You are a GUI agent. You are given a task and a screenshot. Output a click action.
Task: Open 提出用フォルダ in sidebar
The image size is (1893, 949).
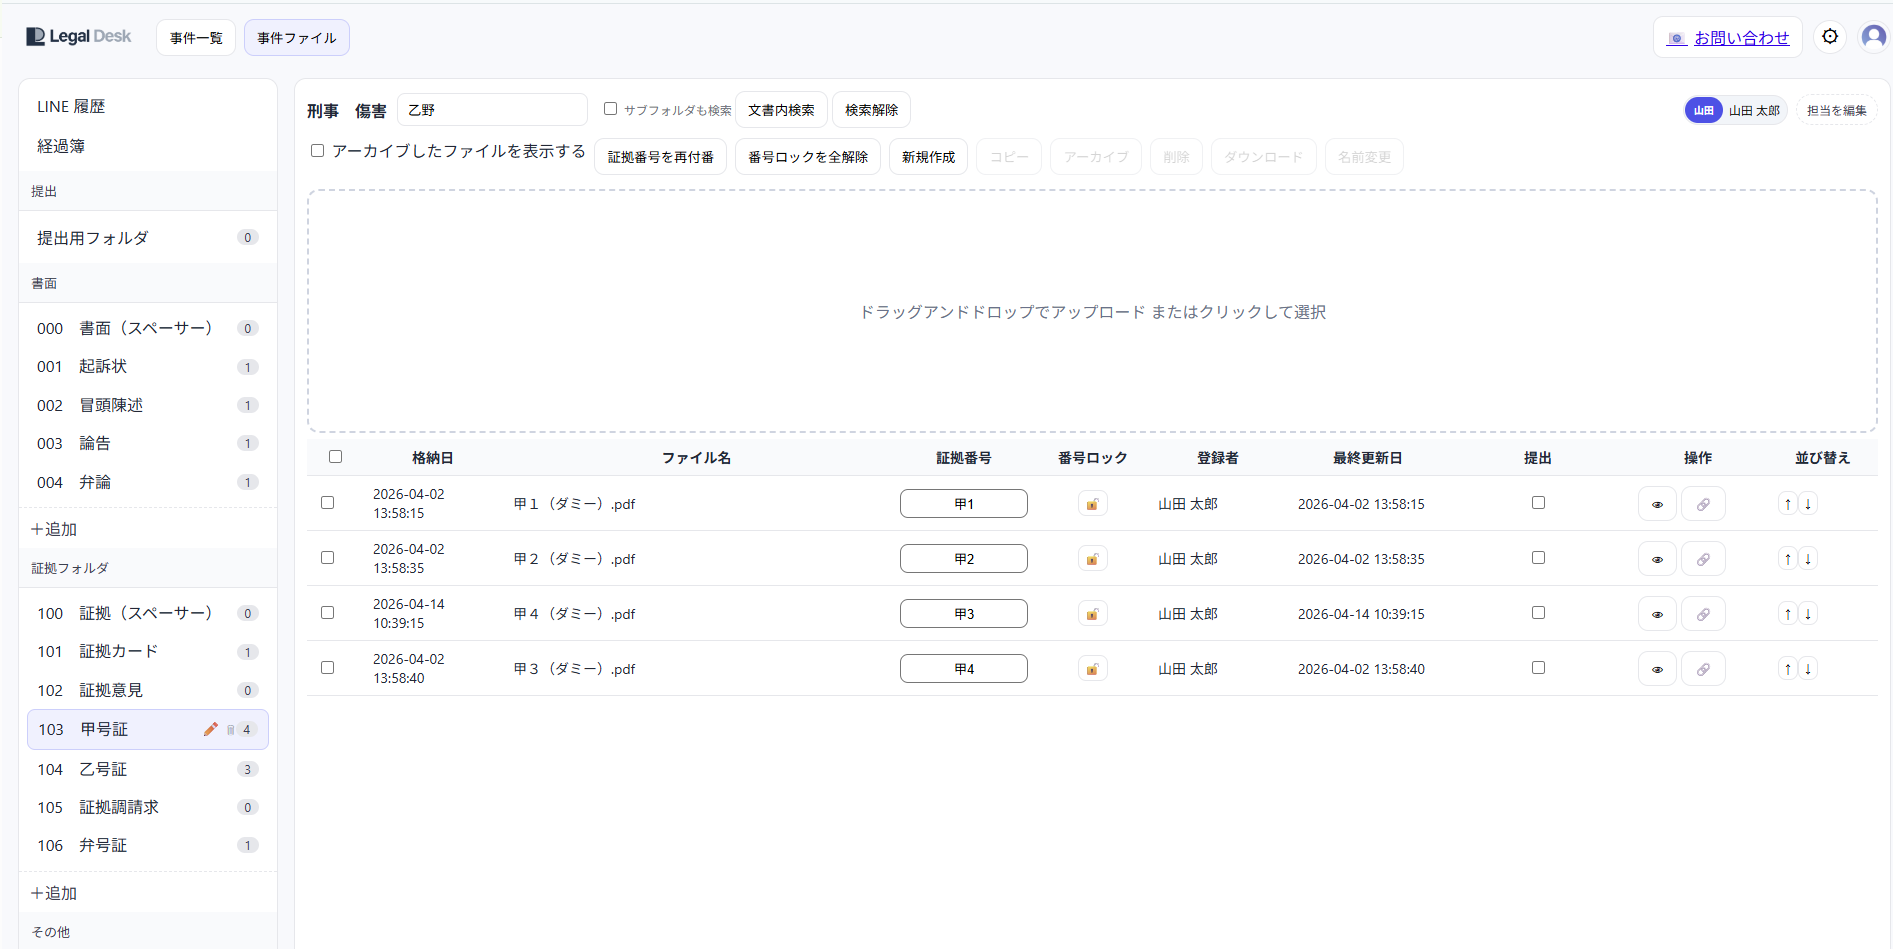coord(148,238)
